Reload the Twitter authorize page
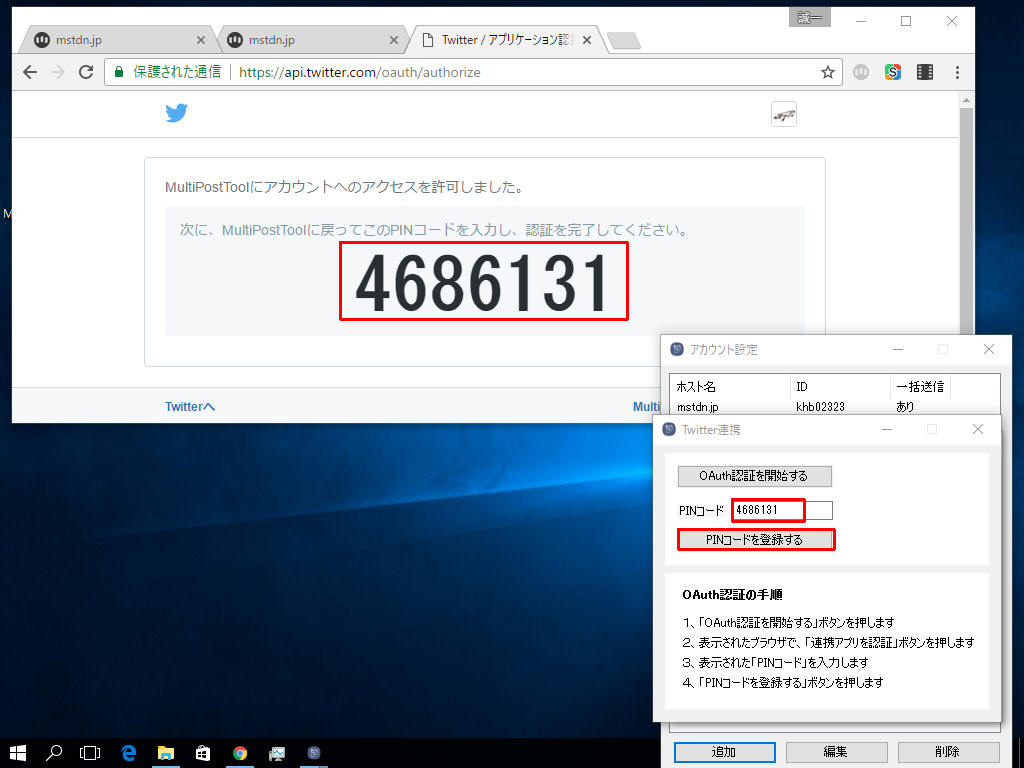Viewport: 1024px width, 768px height. (x=86, y=72)
